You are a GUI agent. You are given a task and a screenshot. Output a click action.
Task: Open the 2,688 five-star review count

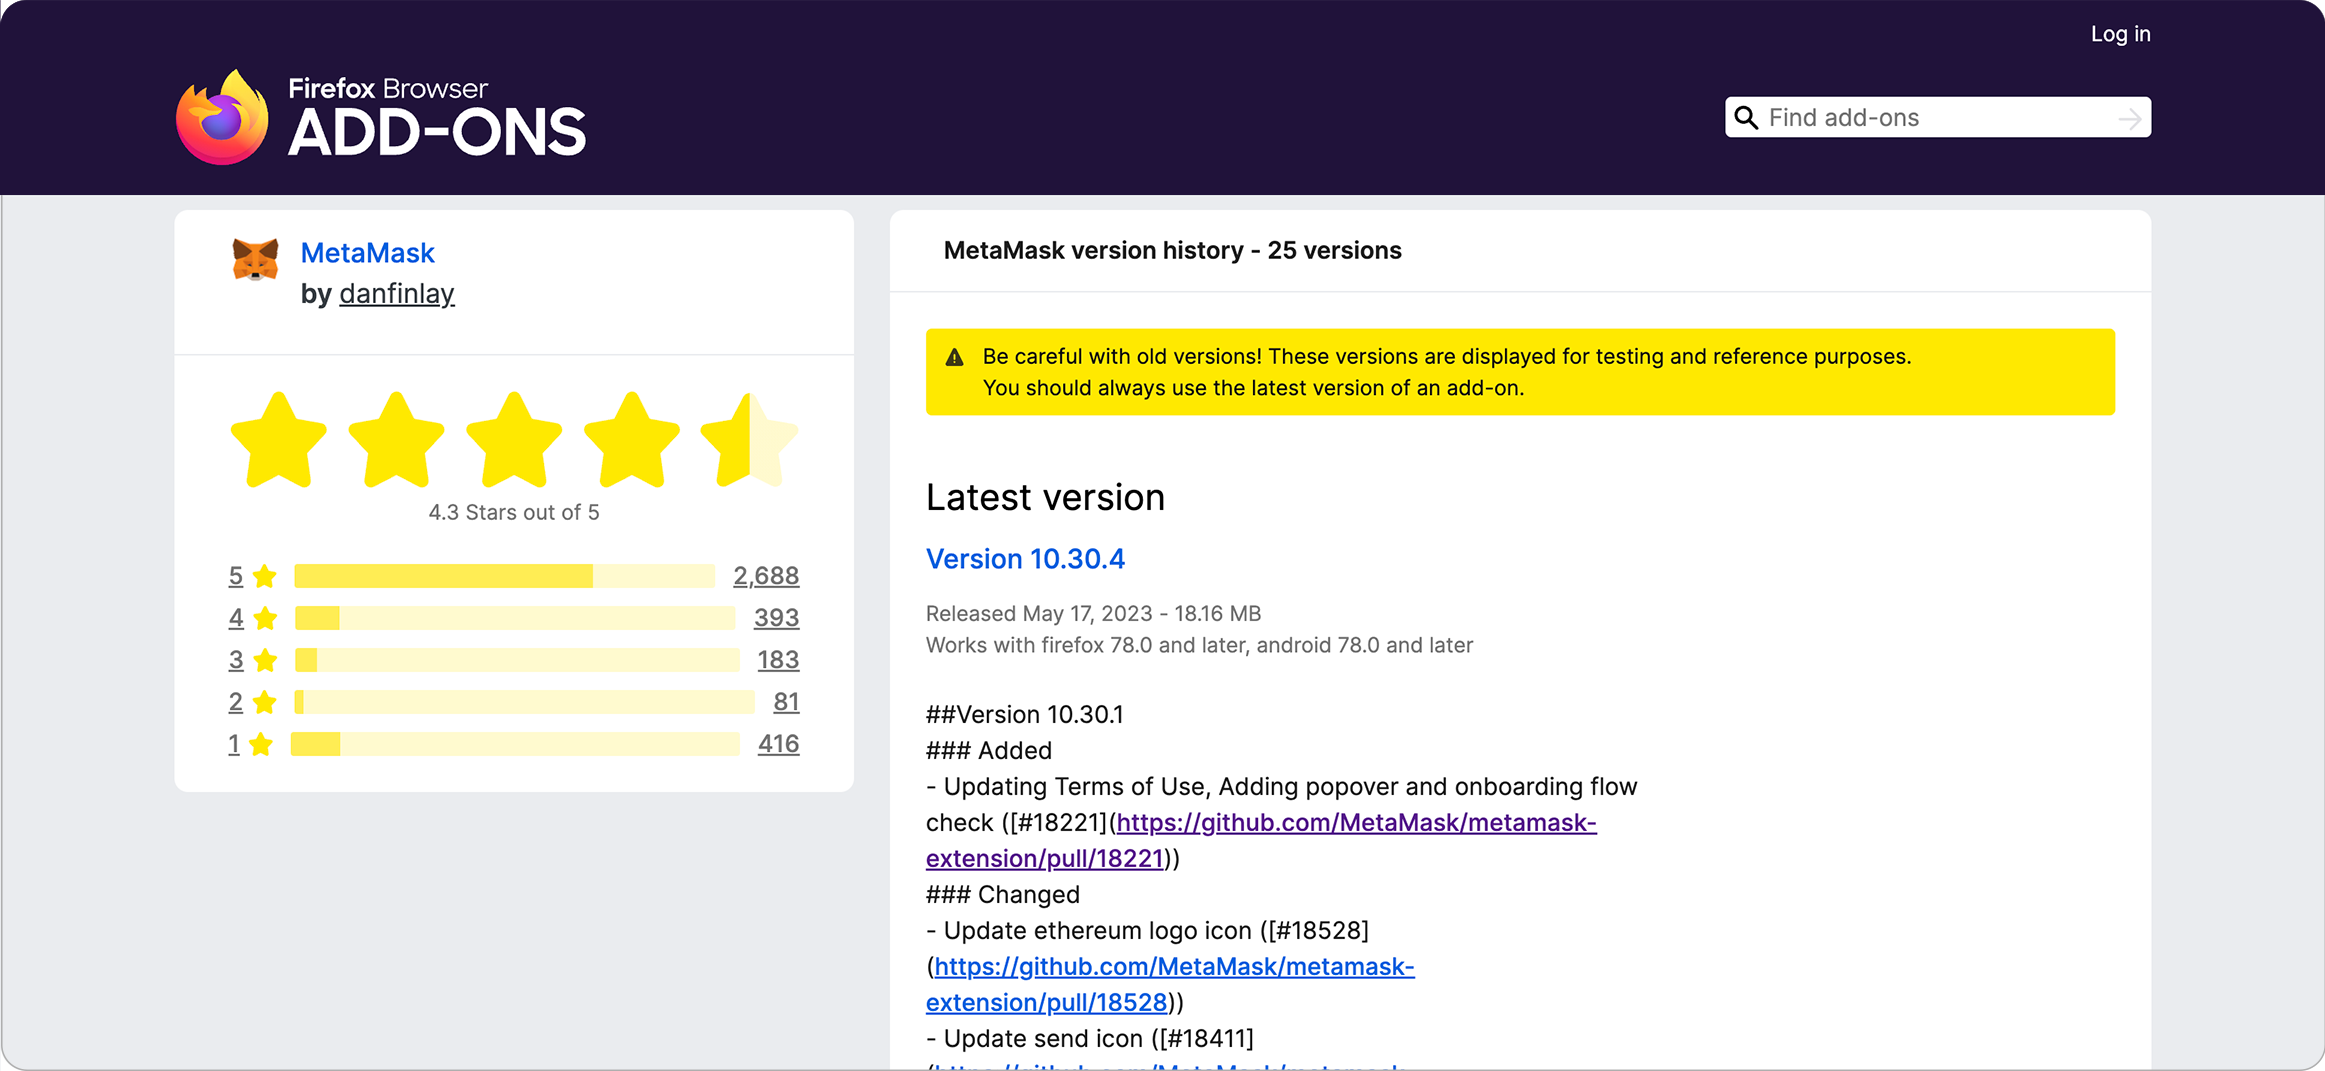coord(766,576)
